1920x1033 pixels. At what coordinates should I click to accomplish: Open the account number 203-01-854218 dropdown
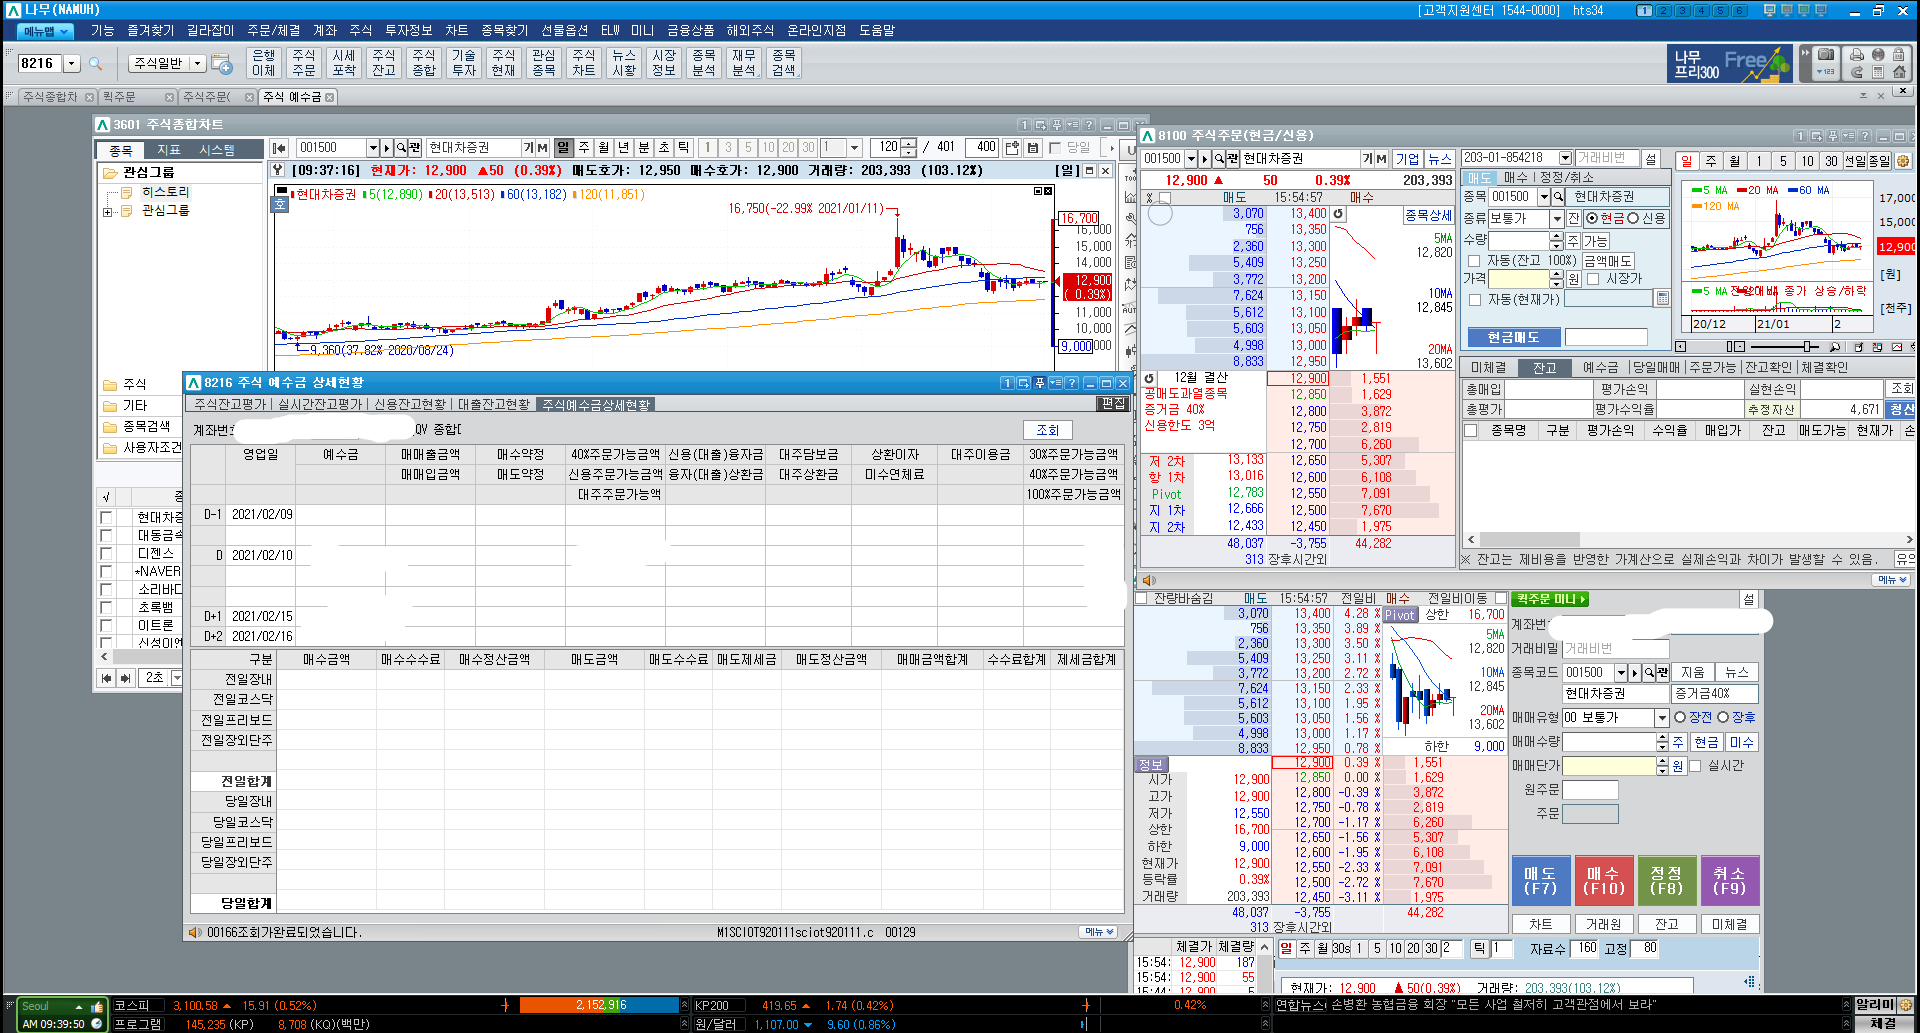[x=1566, y=158]
